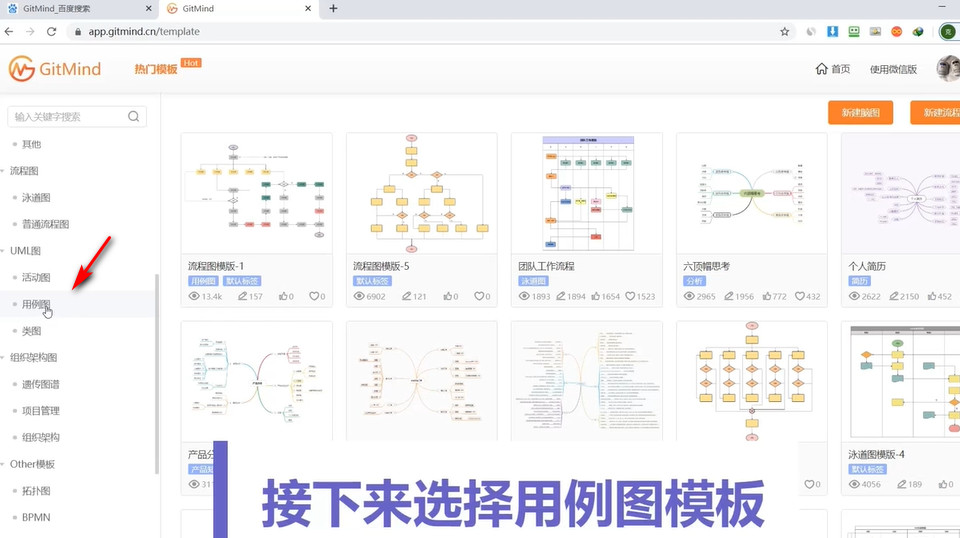
Task: Open the 团队工作流程 template thumbnail
Action: pos(587,193)
